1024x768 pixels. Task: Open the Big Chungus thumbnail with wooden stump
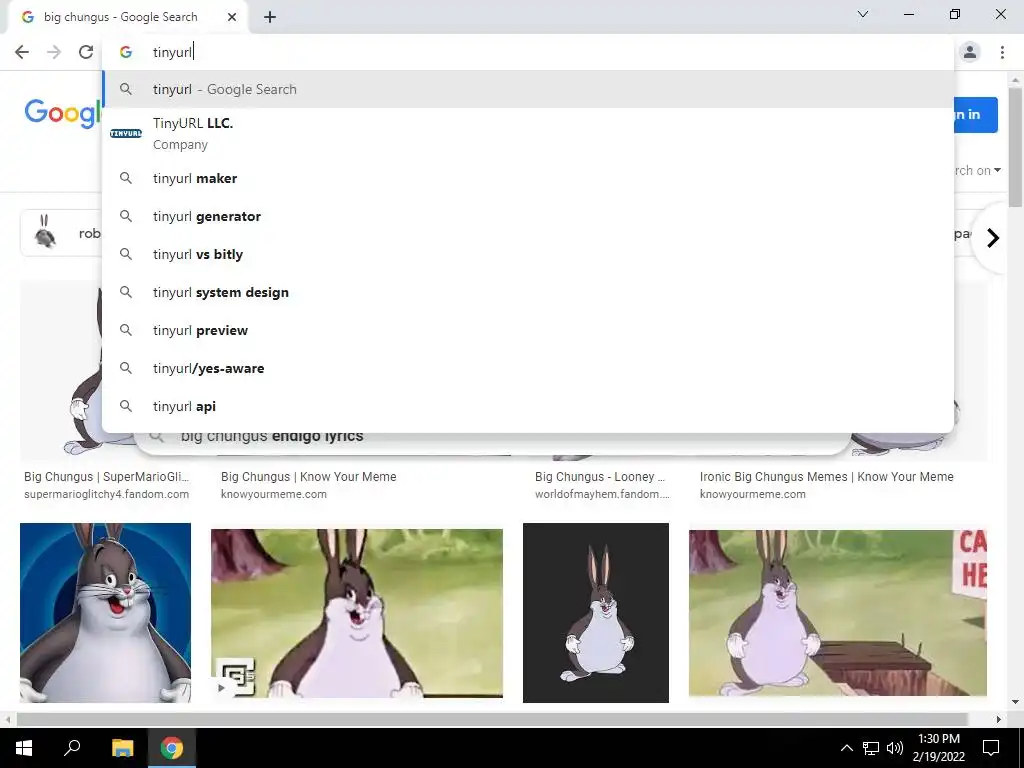(x=838, y=613)
